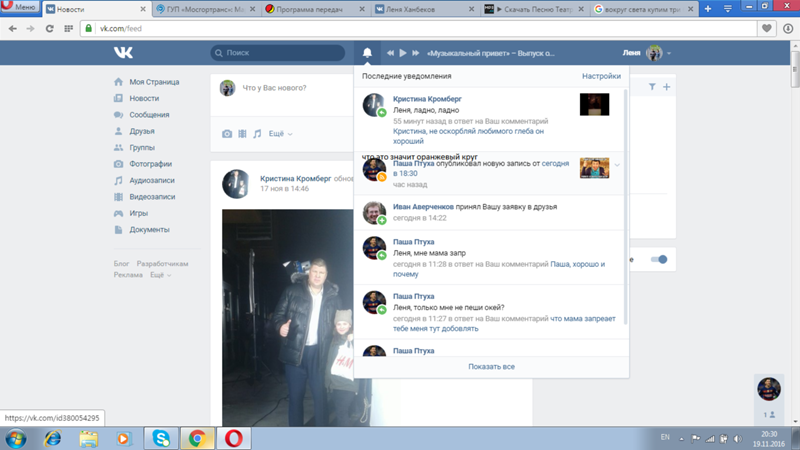Open the notifications bell icon
This screenshot has height=450, width=800.
(367, 53)
